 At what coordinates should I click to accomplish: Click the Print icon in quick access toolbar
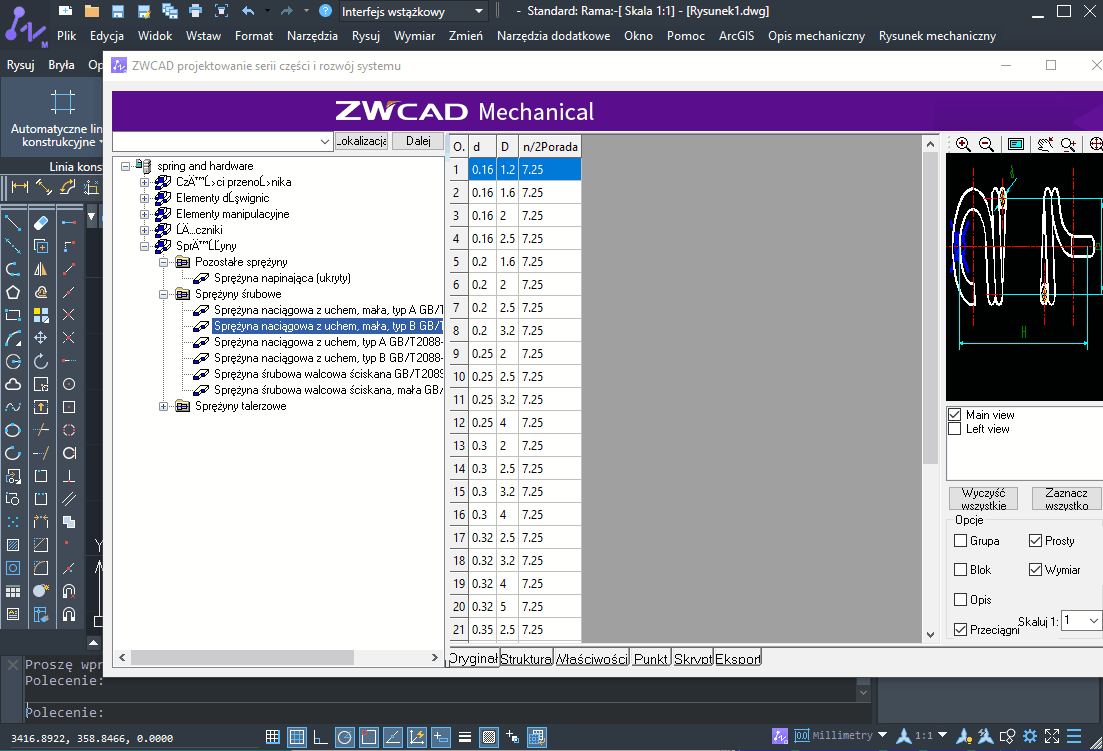click(x=196, y=11)
